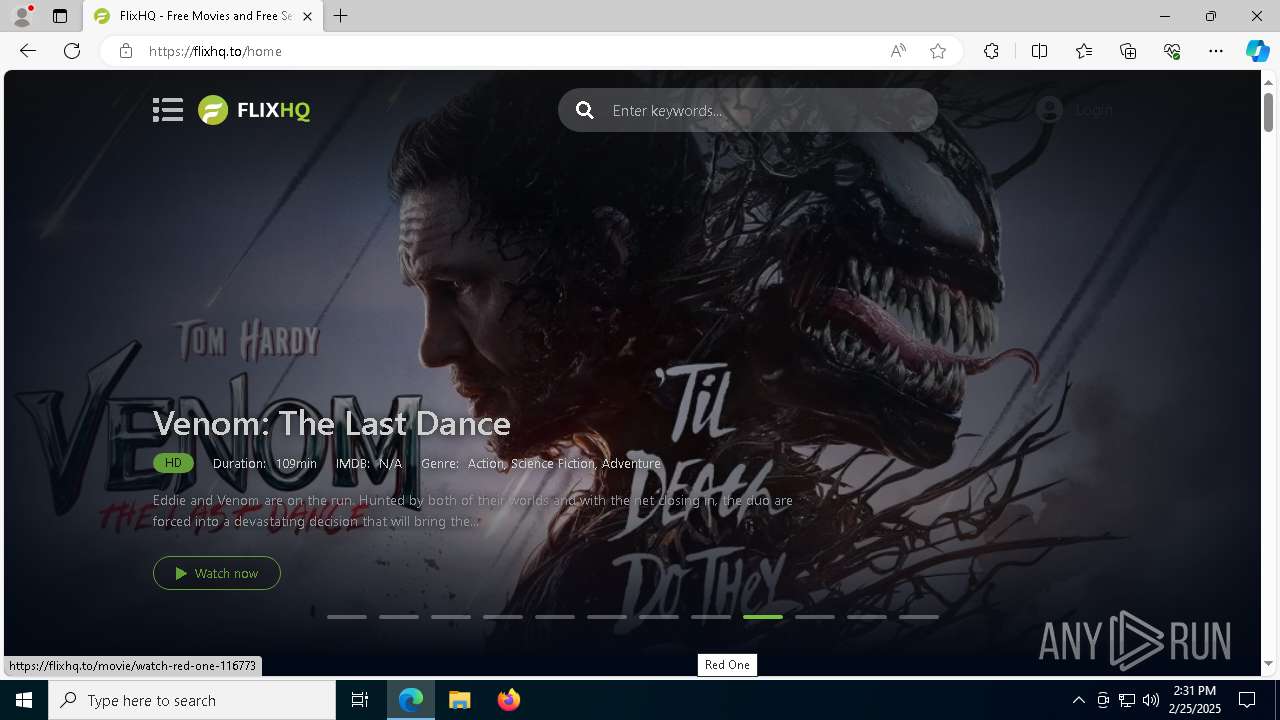
Task: Open the Windows Start menu
Action: (x=24, y=700)
